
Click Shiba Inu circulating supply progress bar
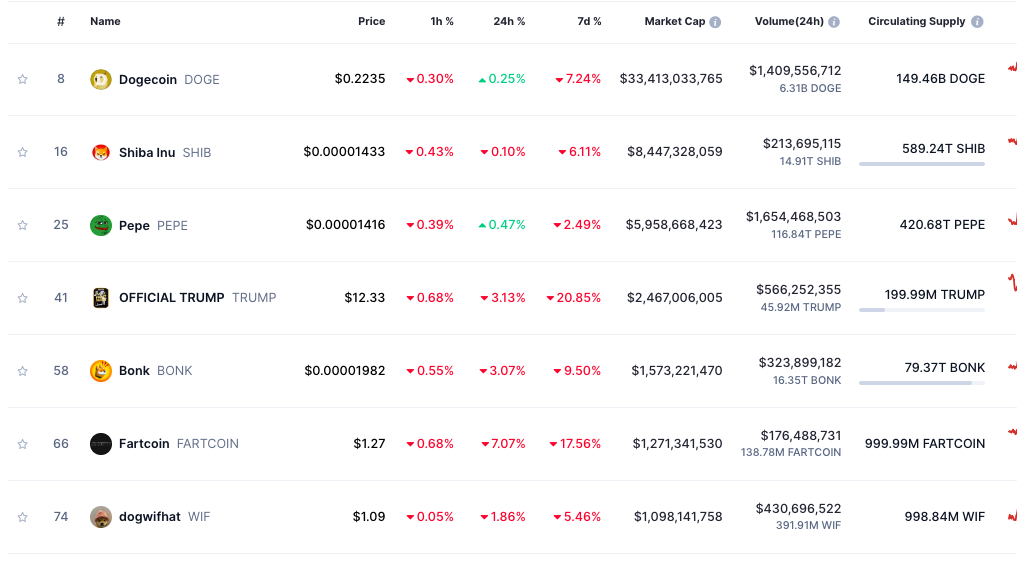[x=921, y=164]
